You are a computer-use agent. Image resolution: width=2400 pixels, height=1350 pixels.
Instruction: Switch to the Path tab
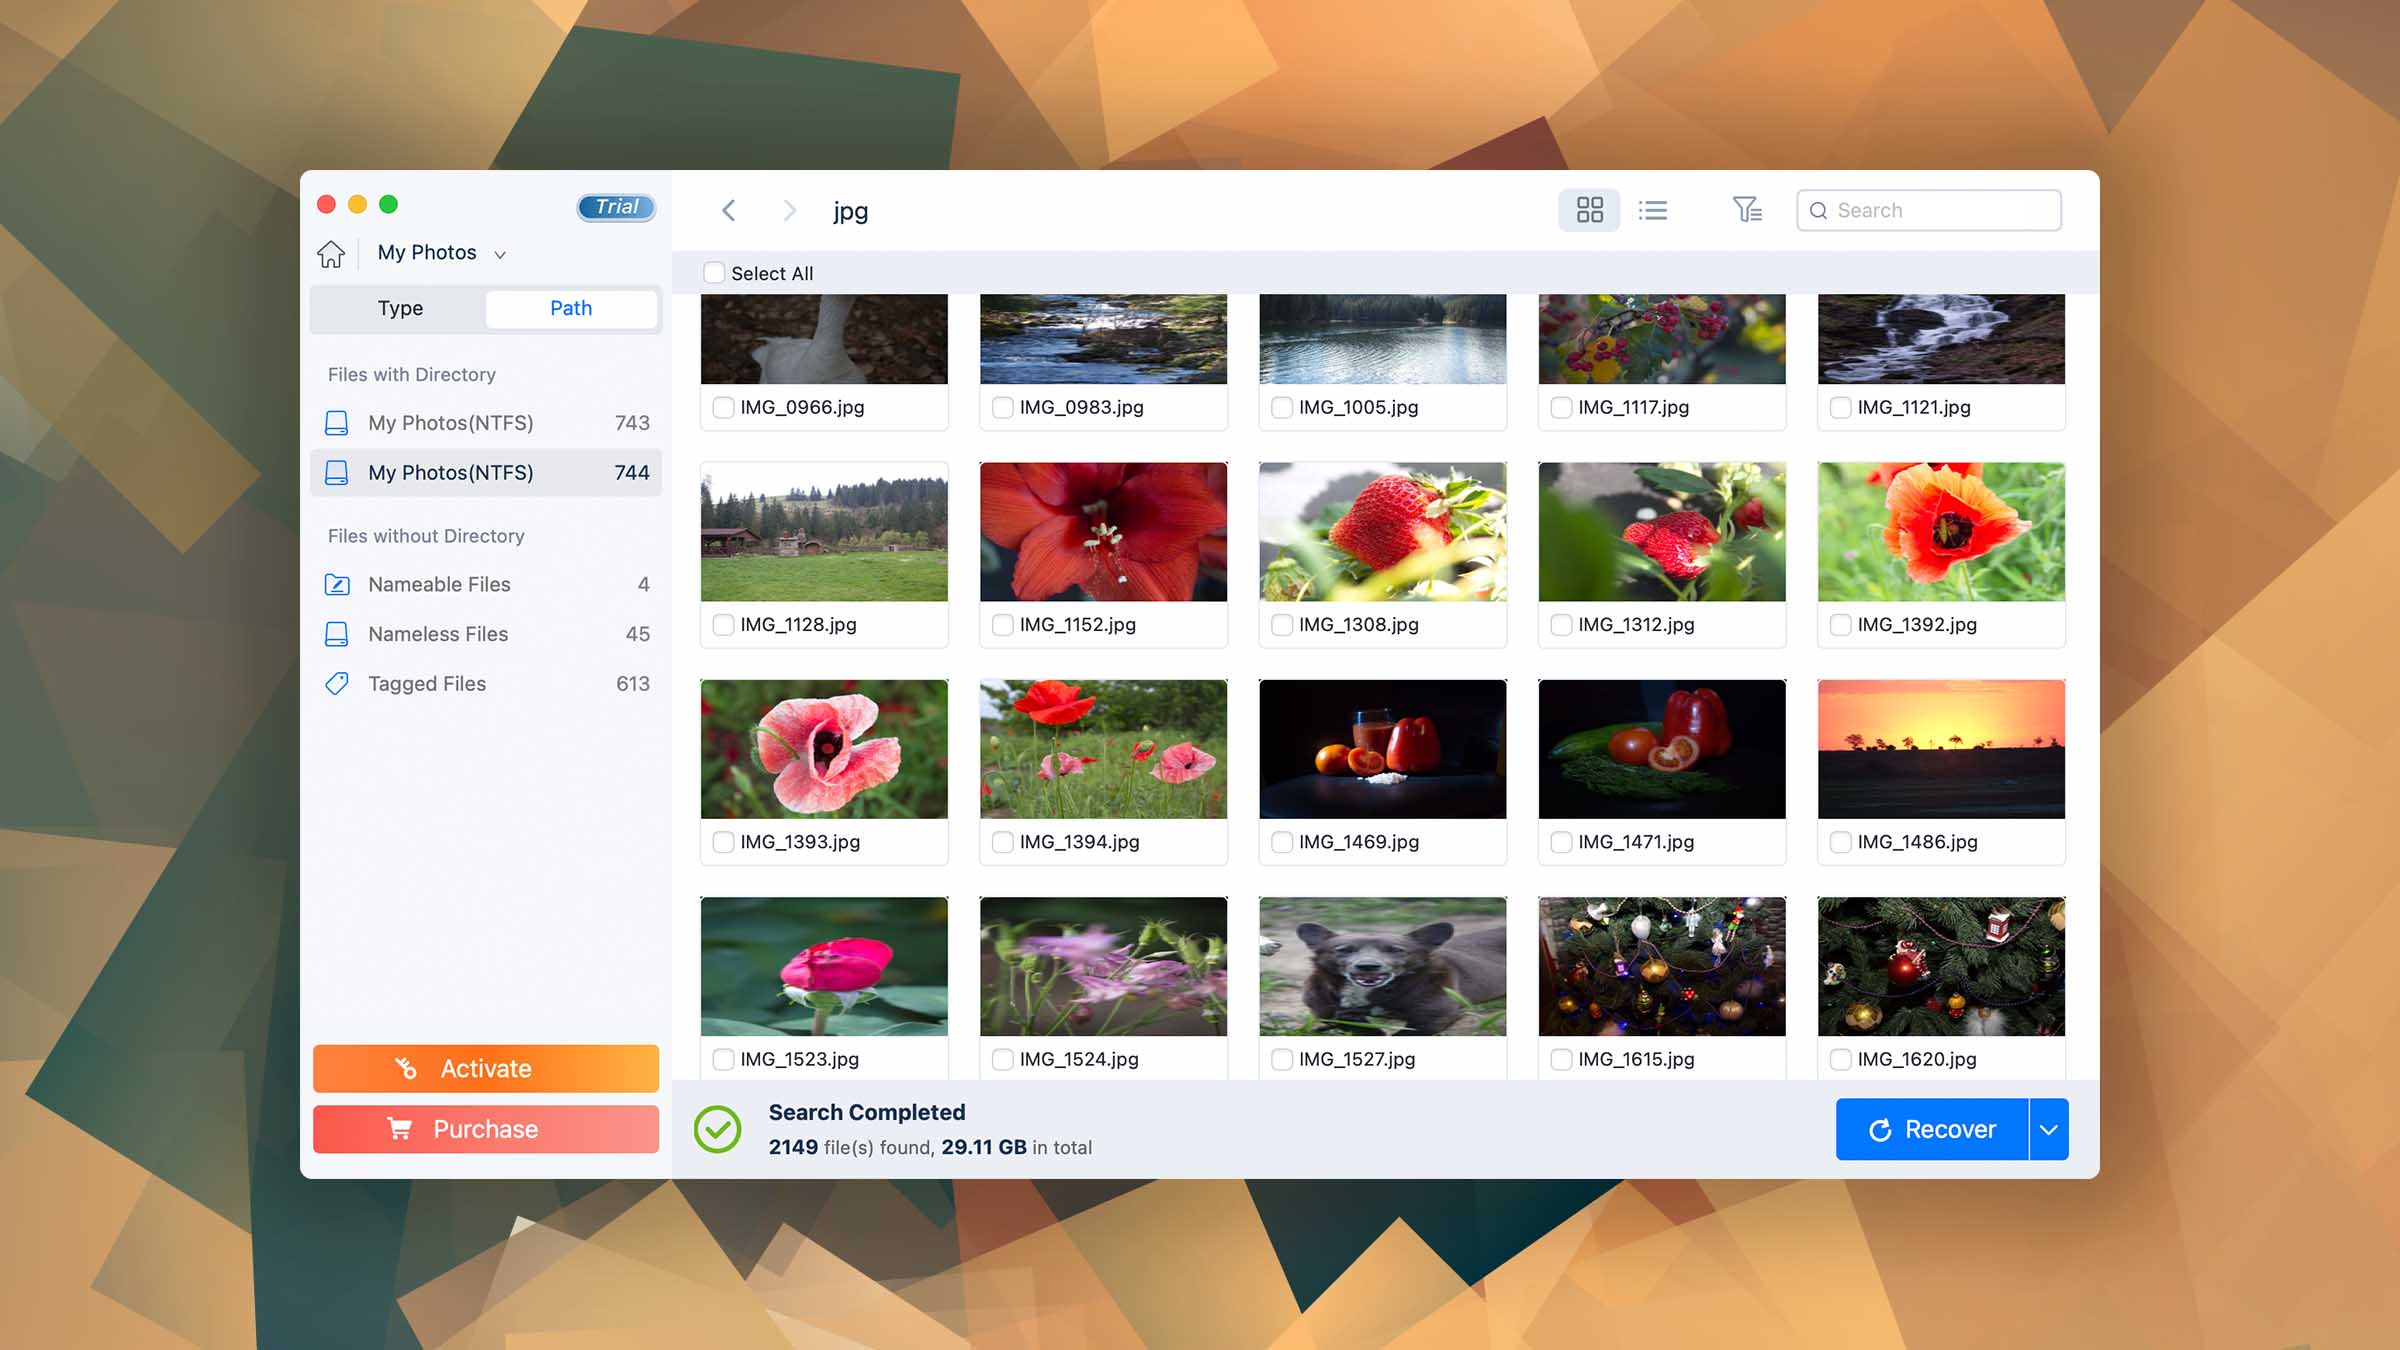[x=571, y=308]
